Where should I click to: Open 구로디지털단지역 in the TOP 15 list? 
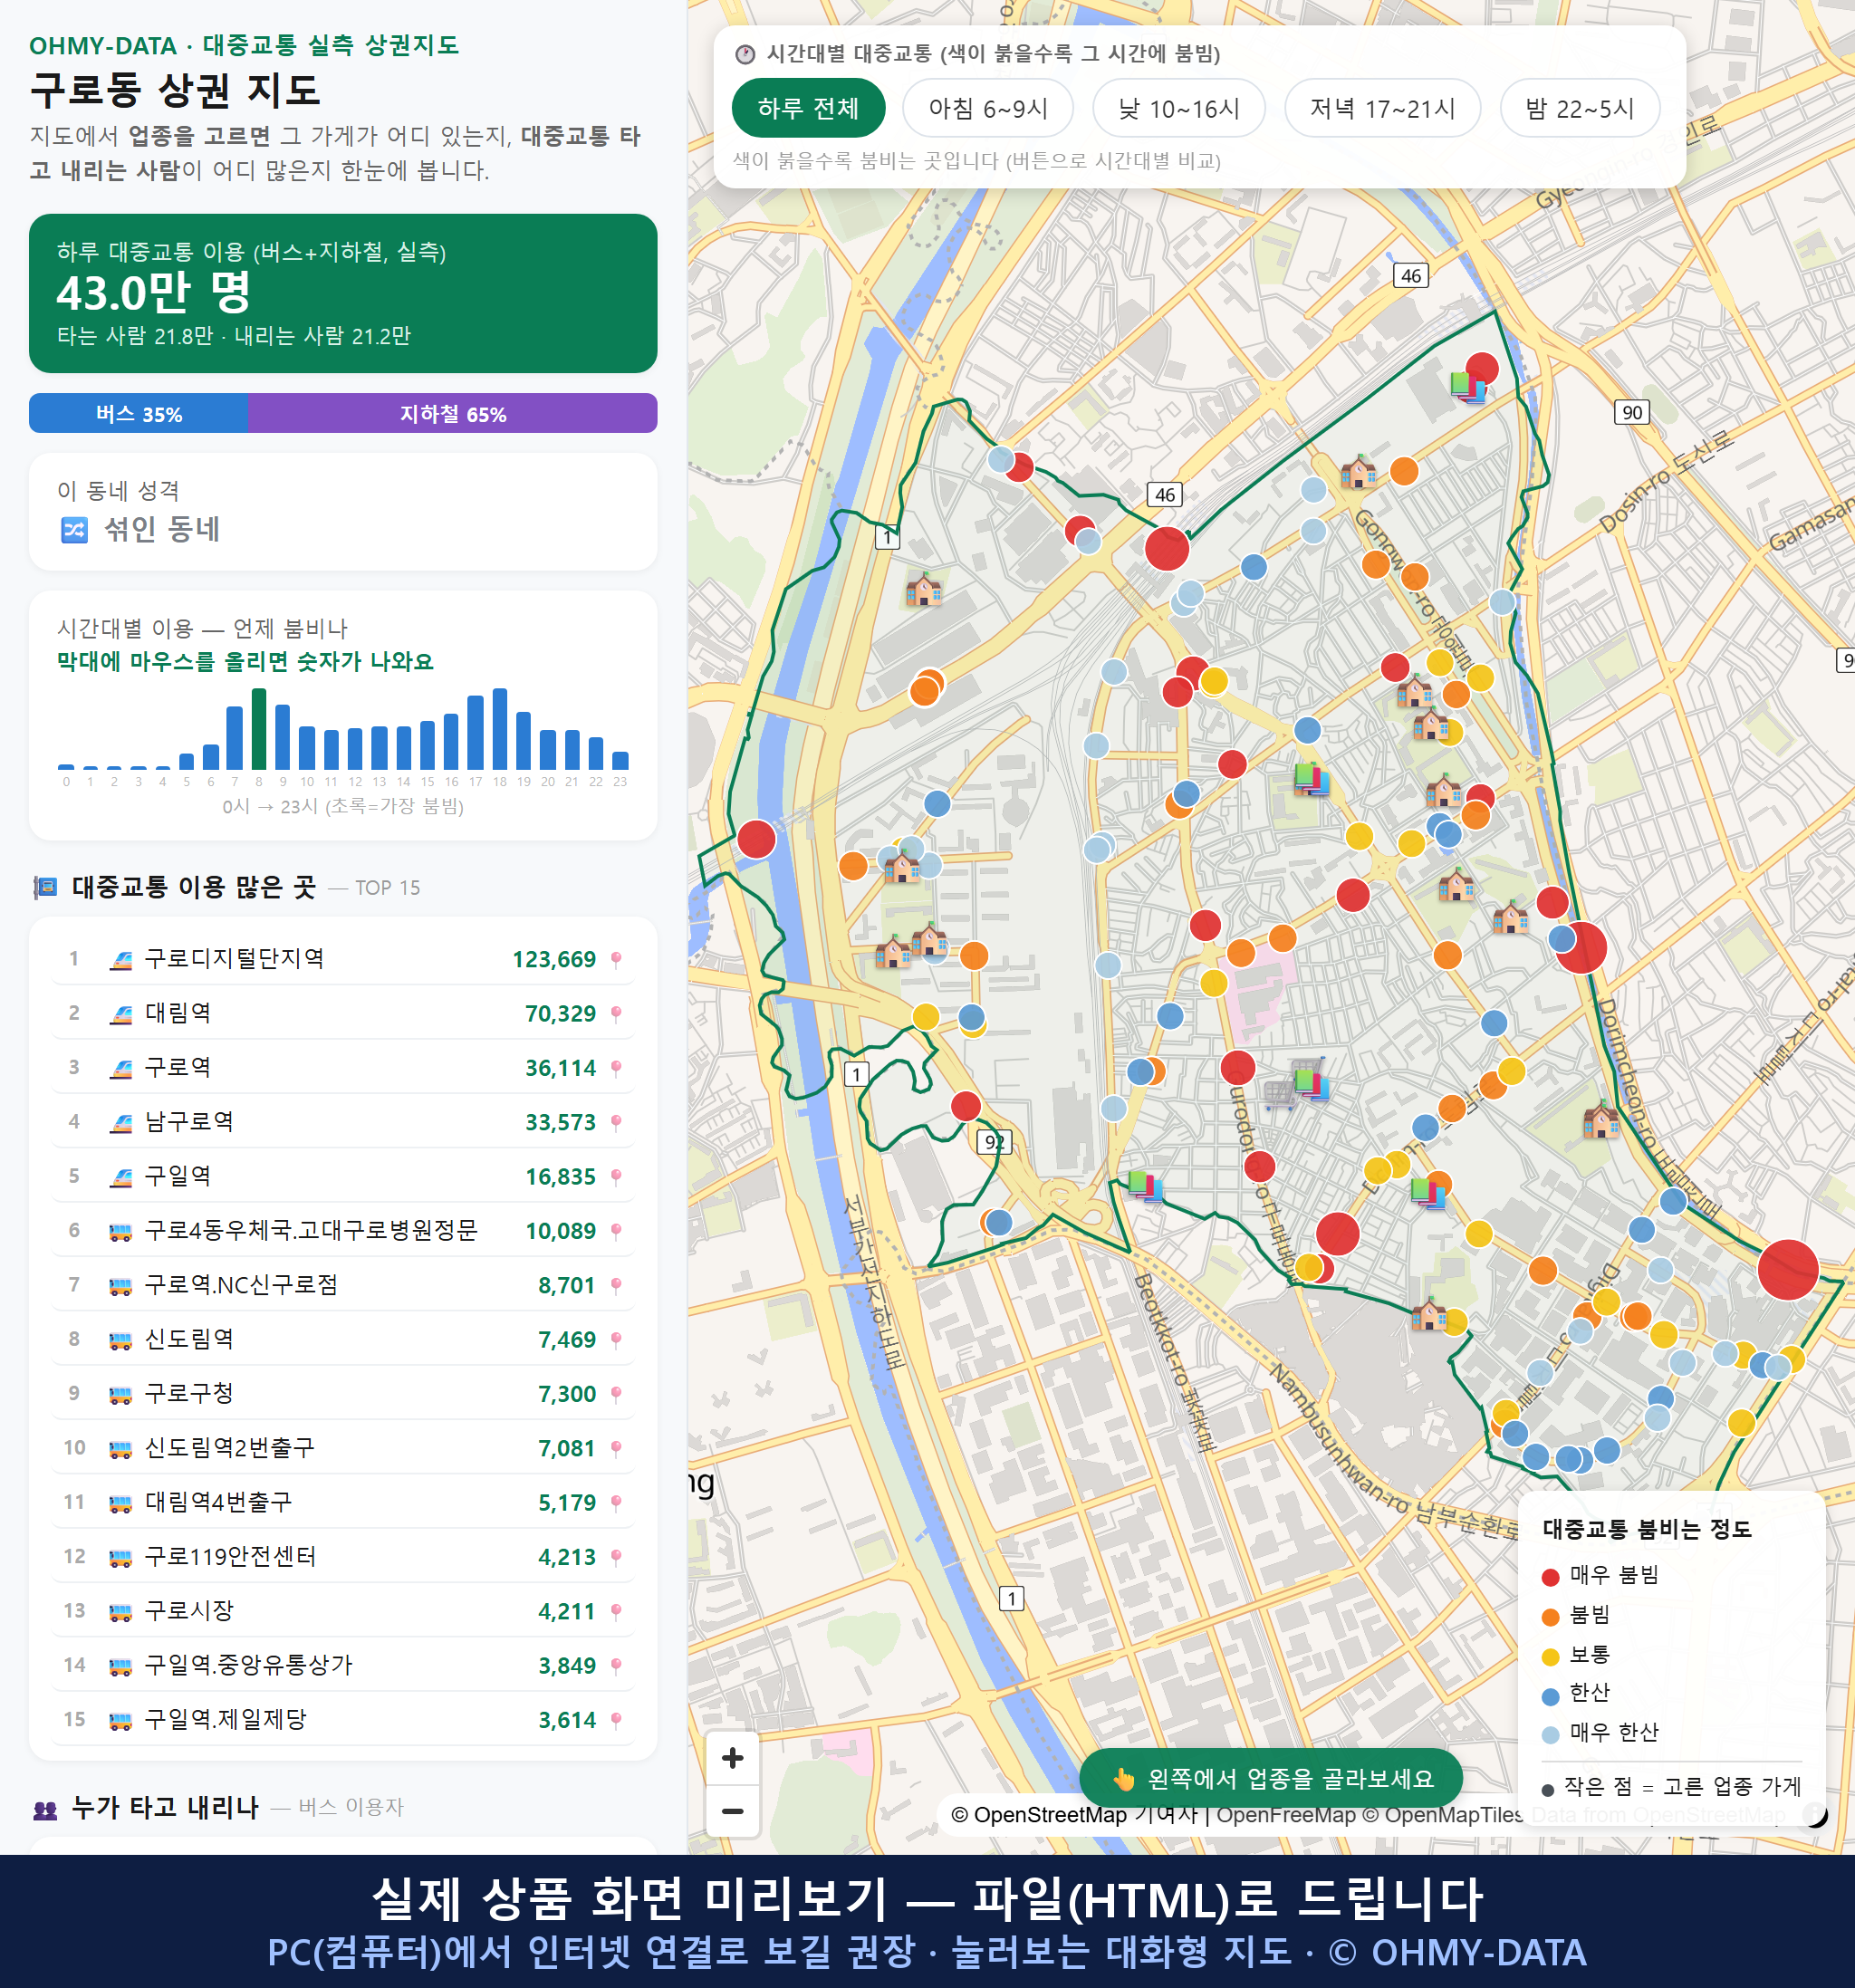343,959
